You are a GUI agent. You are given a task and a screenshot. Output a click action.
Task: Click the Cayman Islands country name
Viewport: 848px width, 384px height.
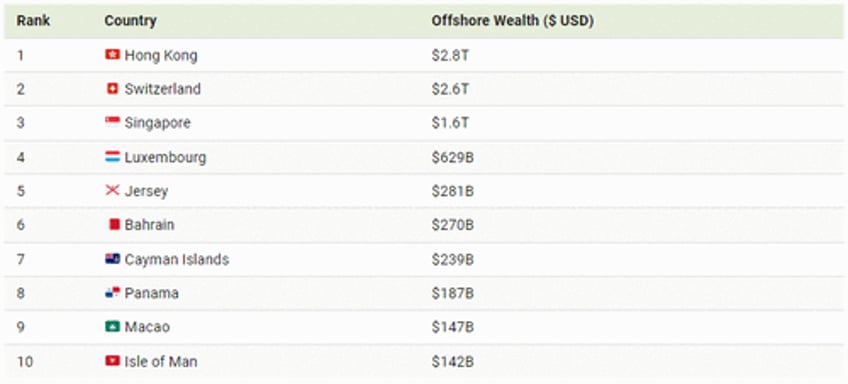coord(177,260)
